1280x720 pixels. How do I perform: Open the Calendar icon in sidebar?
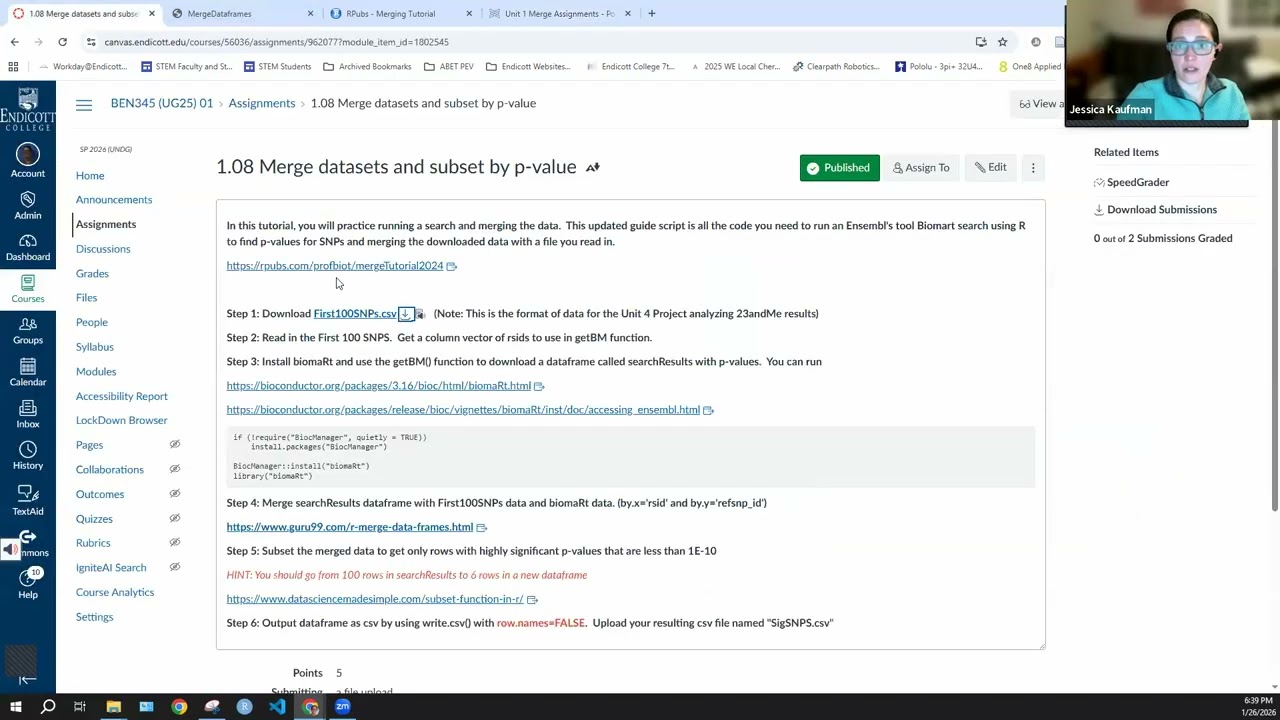28,371
